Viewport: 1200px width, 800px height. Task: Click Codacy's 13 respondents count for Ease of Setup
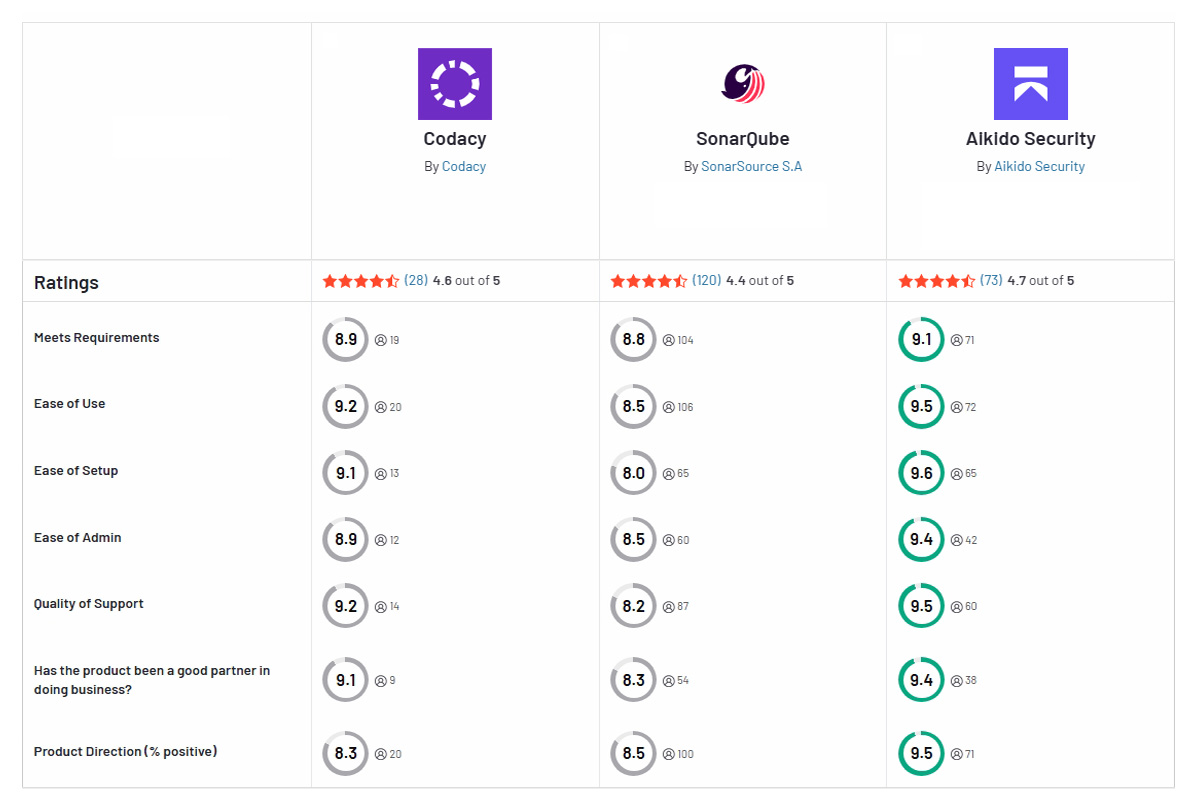point(387,473)
